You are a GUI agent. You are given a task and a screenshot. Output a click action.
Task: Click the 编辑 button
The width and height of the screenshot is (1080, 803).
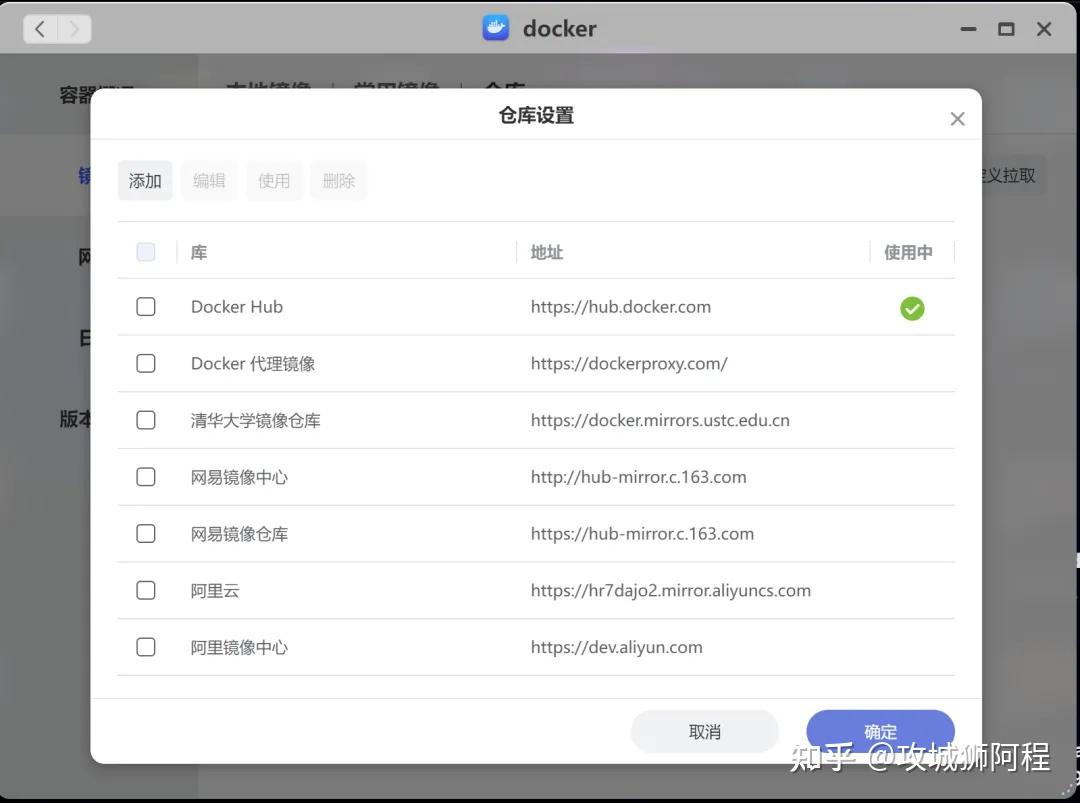point(209,180)
